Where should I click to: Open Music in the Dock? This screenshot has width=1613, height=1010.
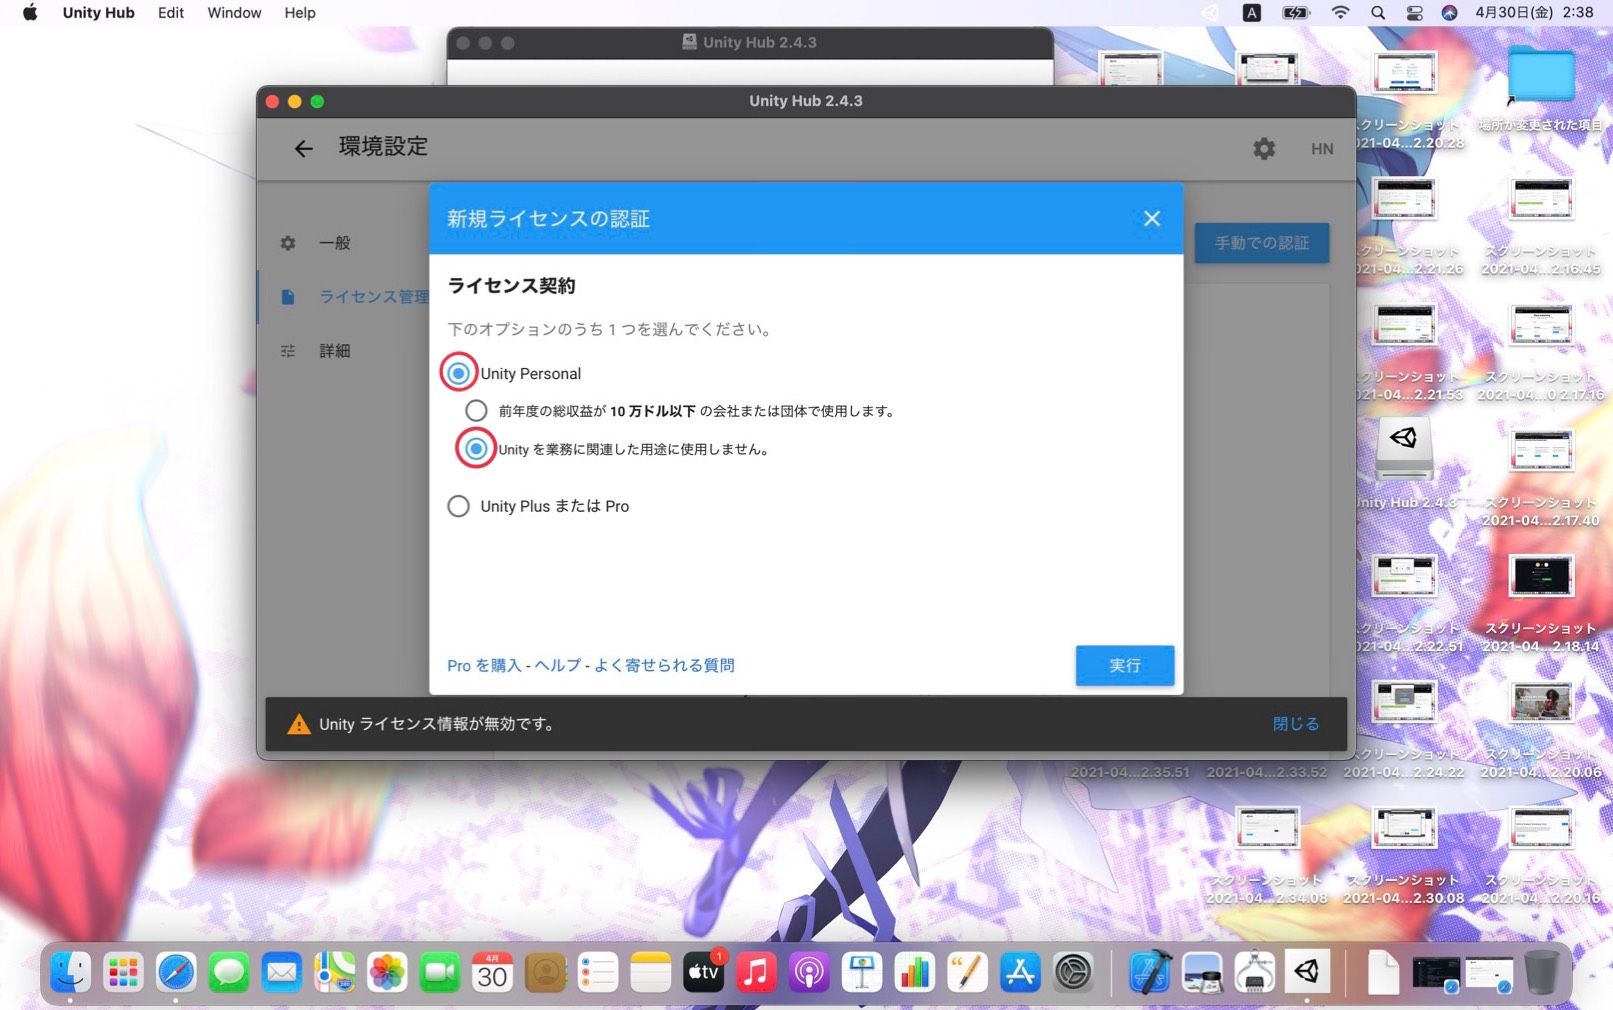click(x=756, y=972)
